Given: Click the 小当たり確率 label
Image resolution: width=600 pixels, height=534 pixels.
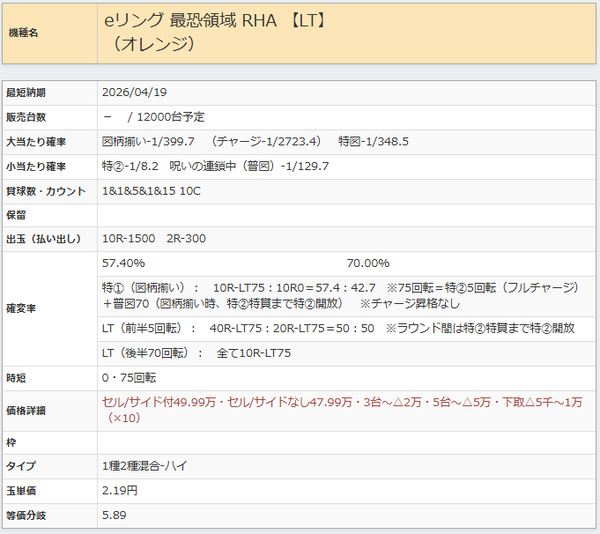Looking at the screenshot, I should click(36, 167).
